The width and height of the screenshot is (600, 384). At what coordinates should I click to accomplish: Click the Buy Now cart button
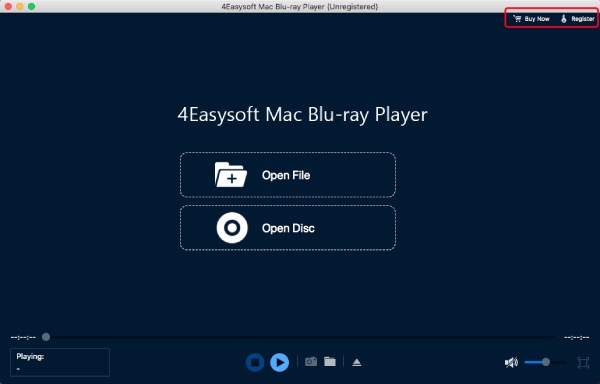(x=531, y=19)
